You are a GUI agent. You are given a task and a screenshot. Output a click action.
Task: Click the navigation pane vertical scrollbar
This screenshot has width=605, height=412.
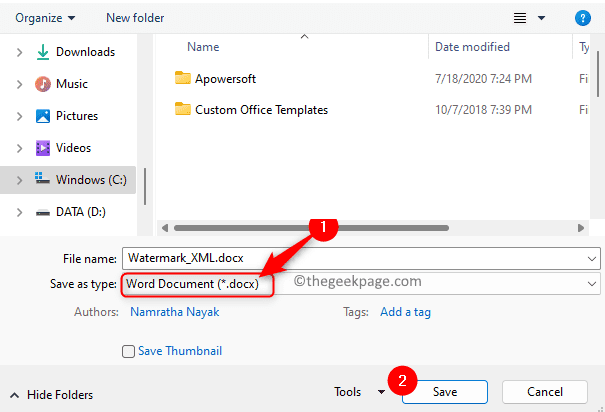pyautogui.click(x=145, y=186)
